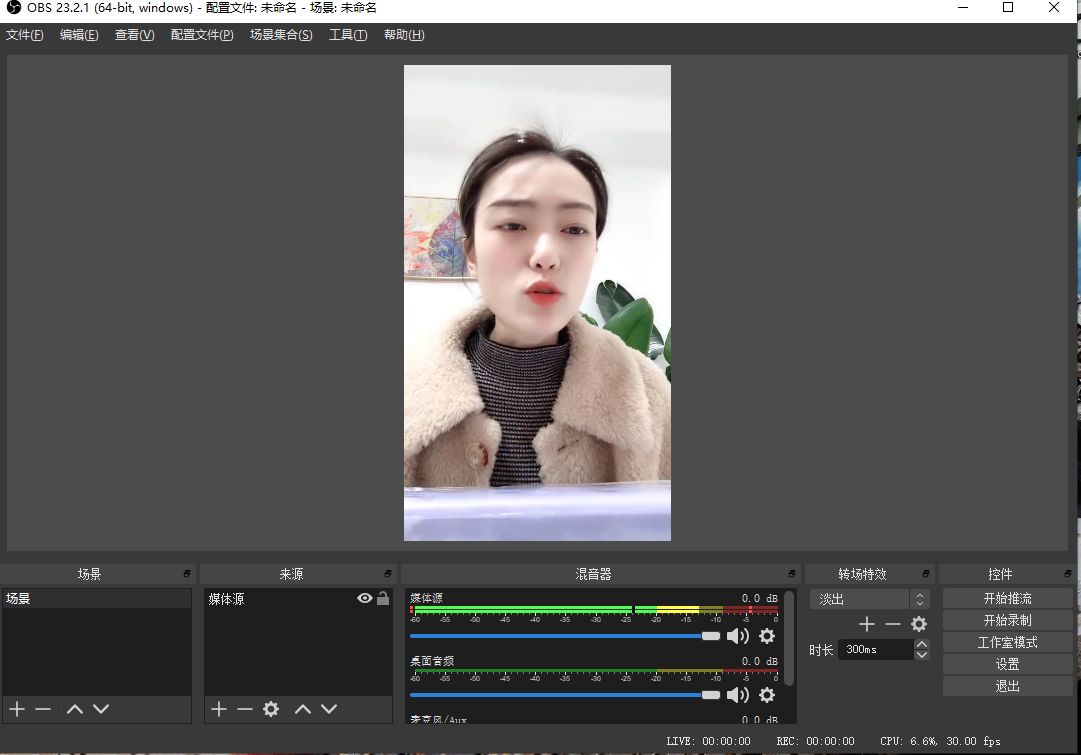This screenshot has width=1081, height=755.
Task: Move the source down in 来源 list
Action: [329, 709]
